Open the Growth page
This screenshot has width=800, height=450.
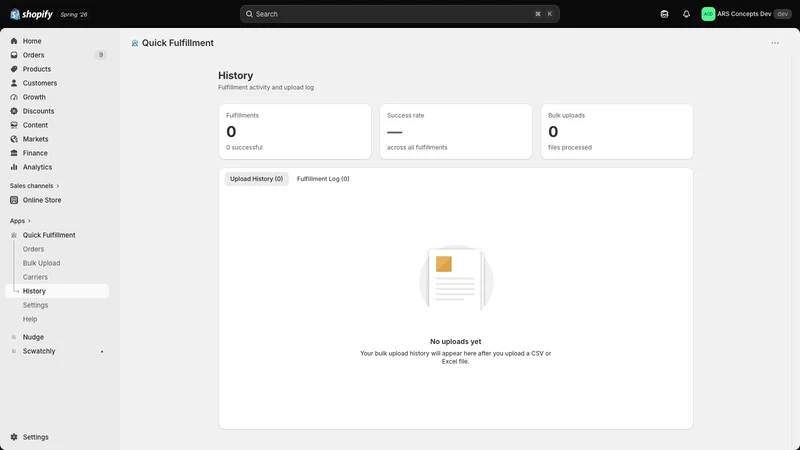pos(34,97)
